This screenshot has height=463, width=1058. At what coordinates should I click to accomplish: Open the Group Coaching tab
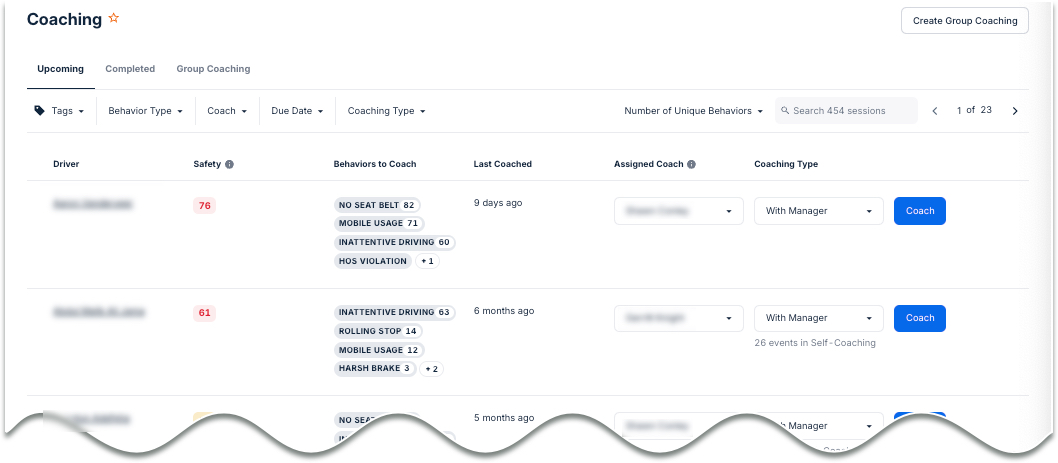tap(213, 69)
